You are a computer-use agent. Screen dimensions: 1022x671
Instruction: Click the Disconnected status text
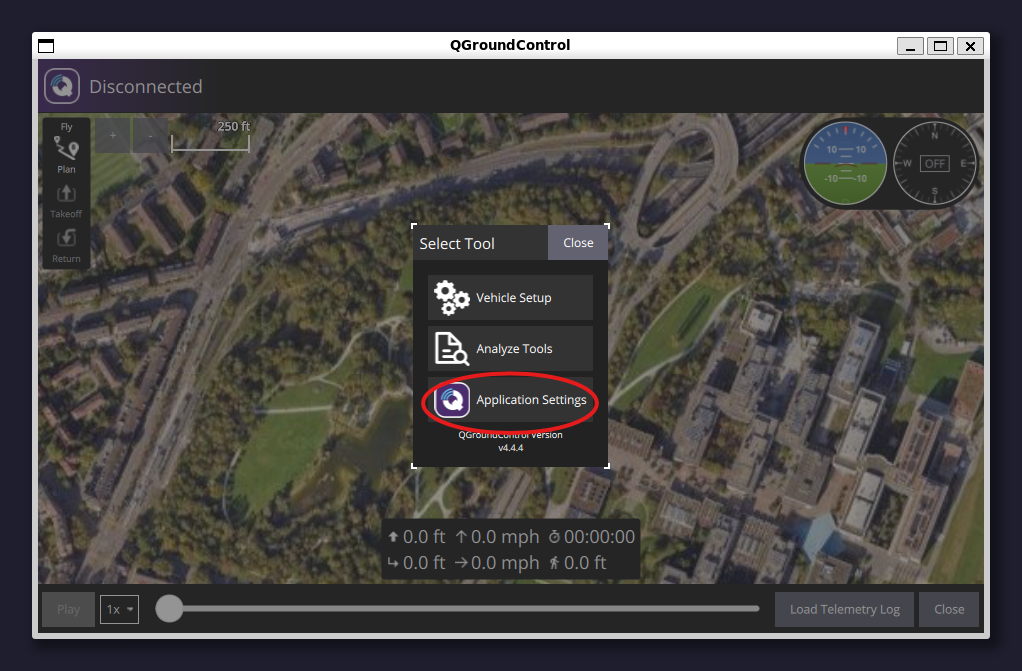tap(146, 87)
